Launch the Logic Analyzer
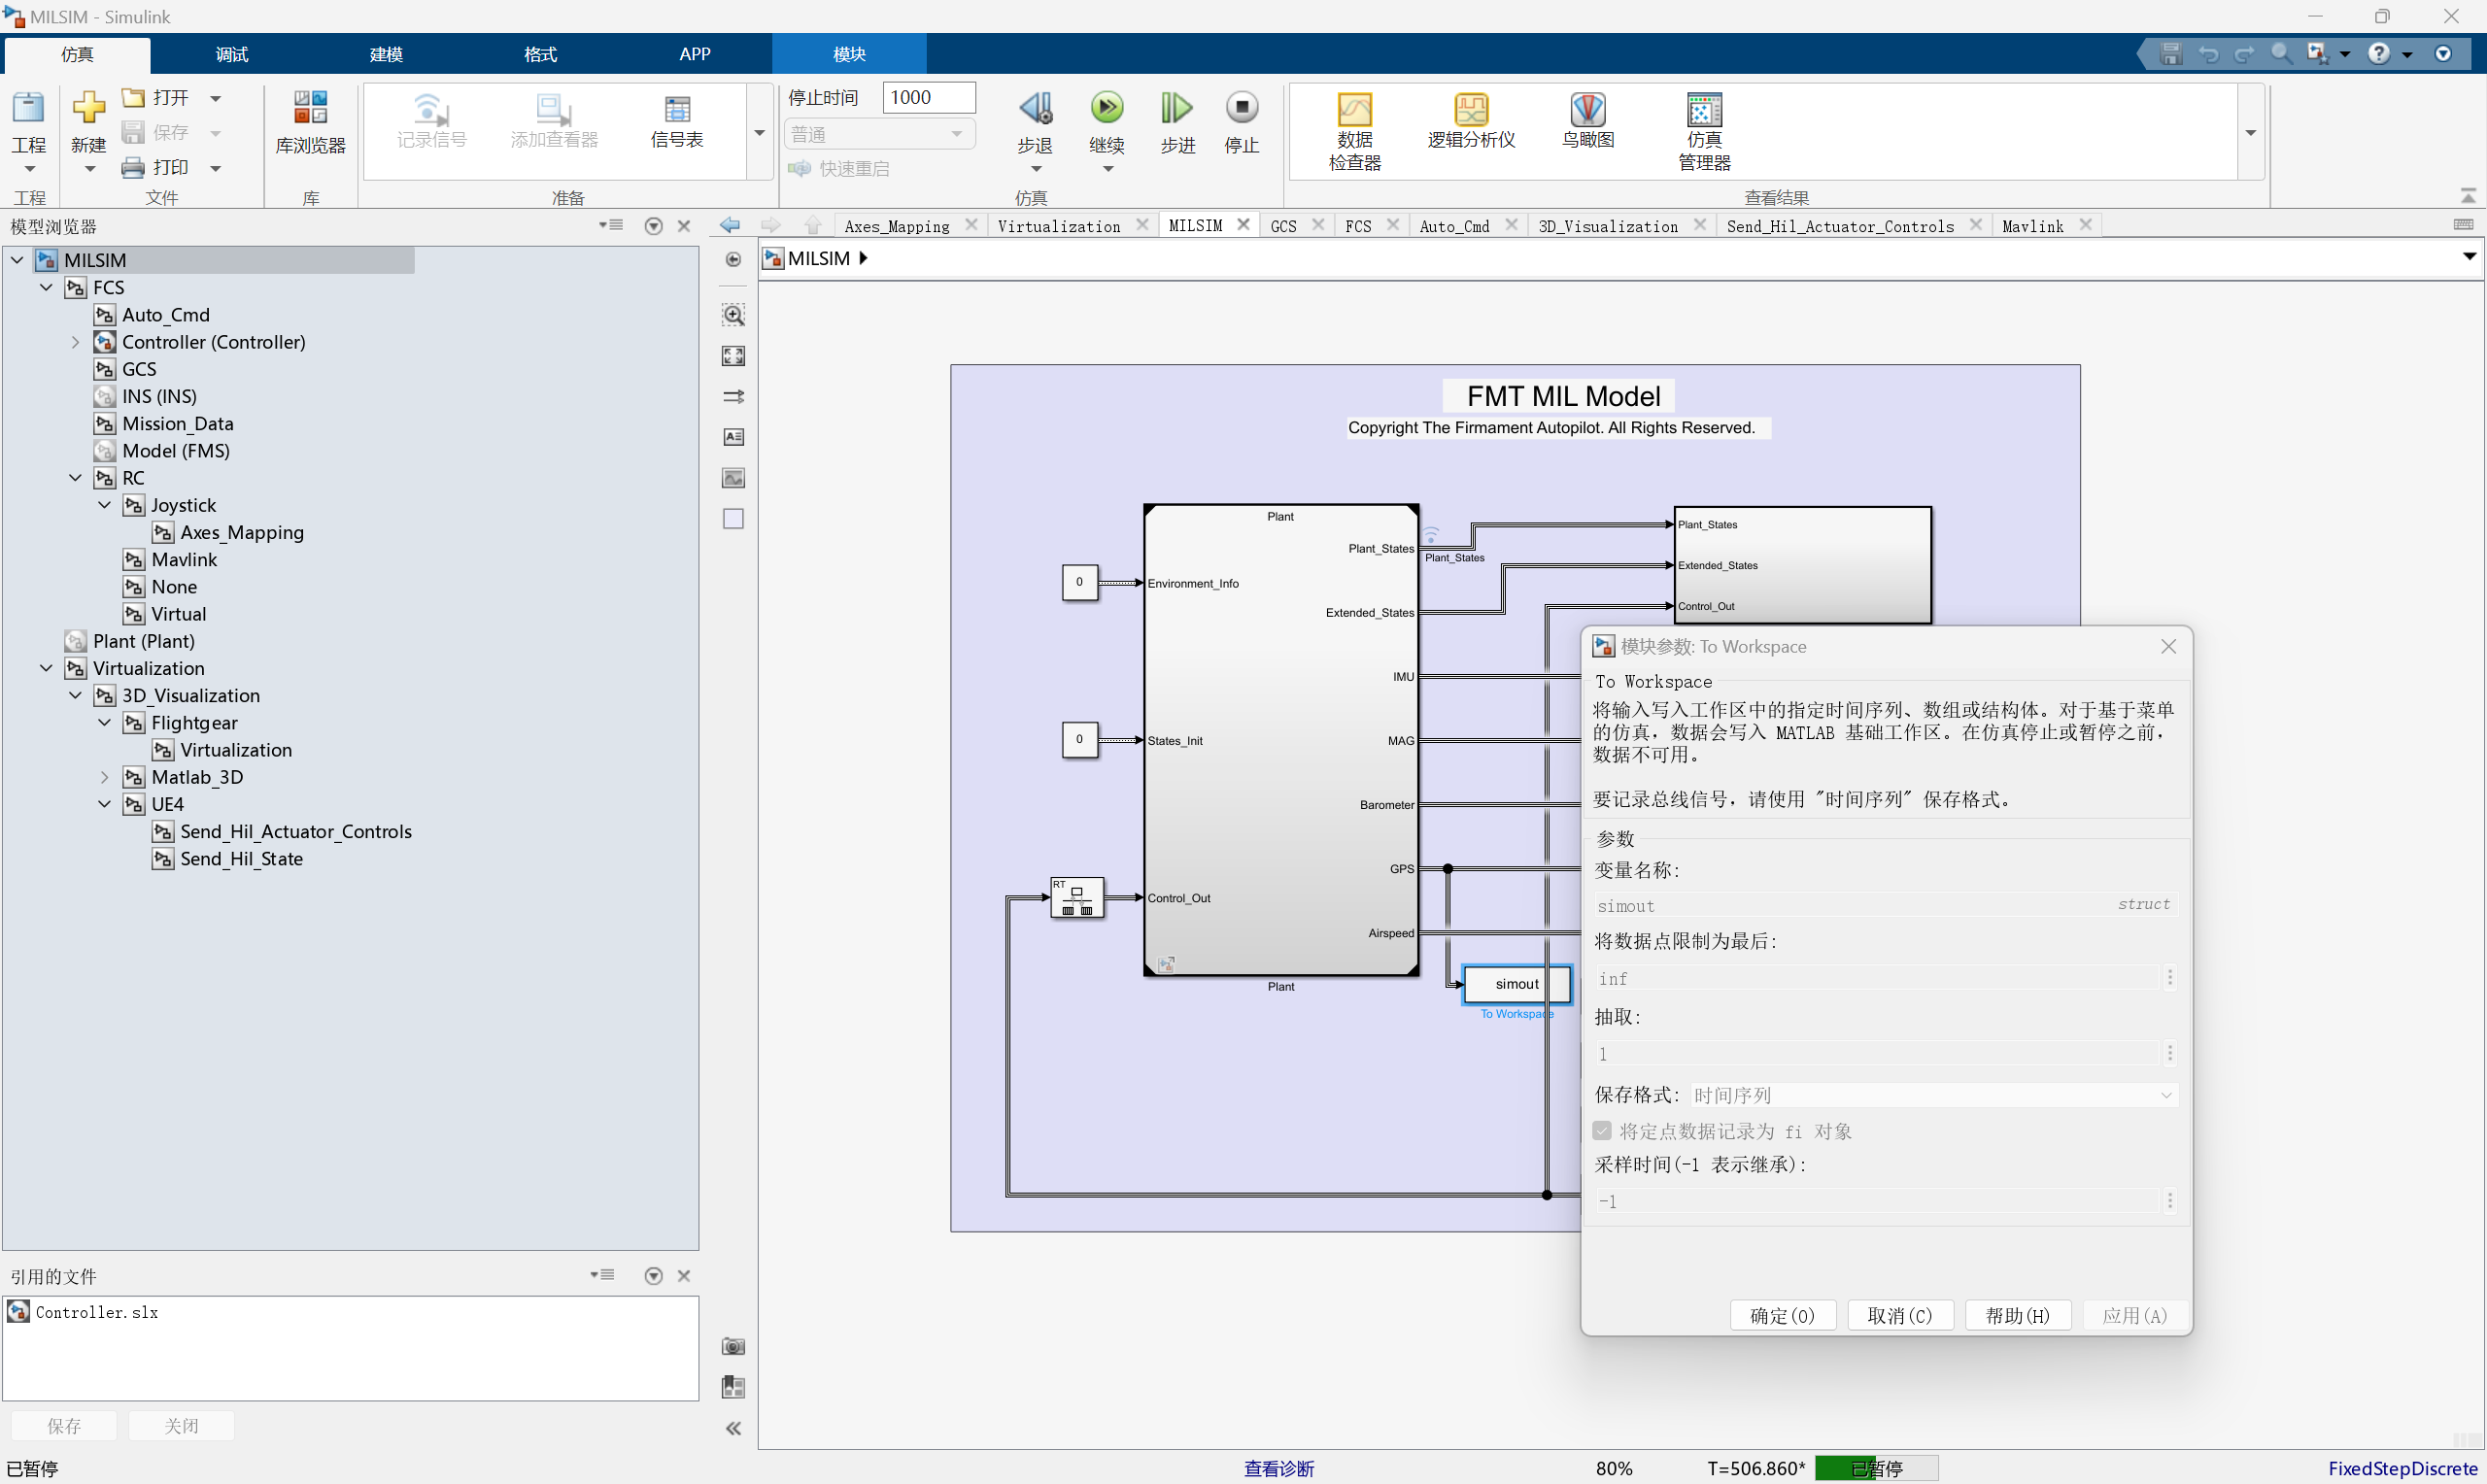The image size is (2487, 1484). [x=1471, y=108]
